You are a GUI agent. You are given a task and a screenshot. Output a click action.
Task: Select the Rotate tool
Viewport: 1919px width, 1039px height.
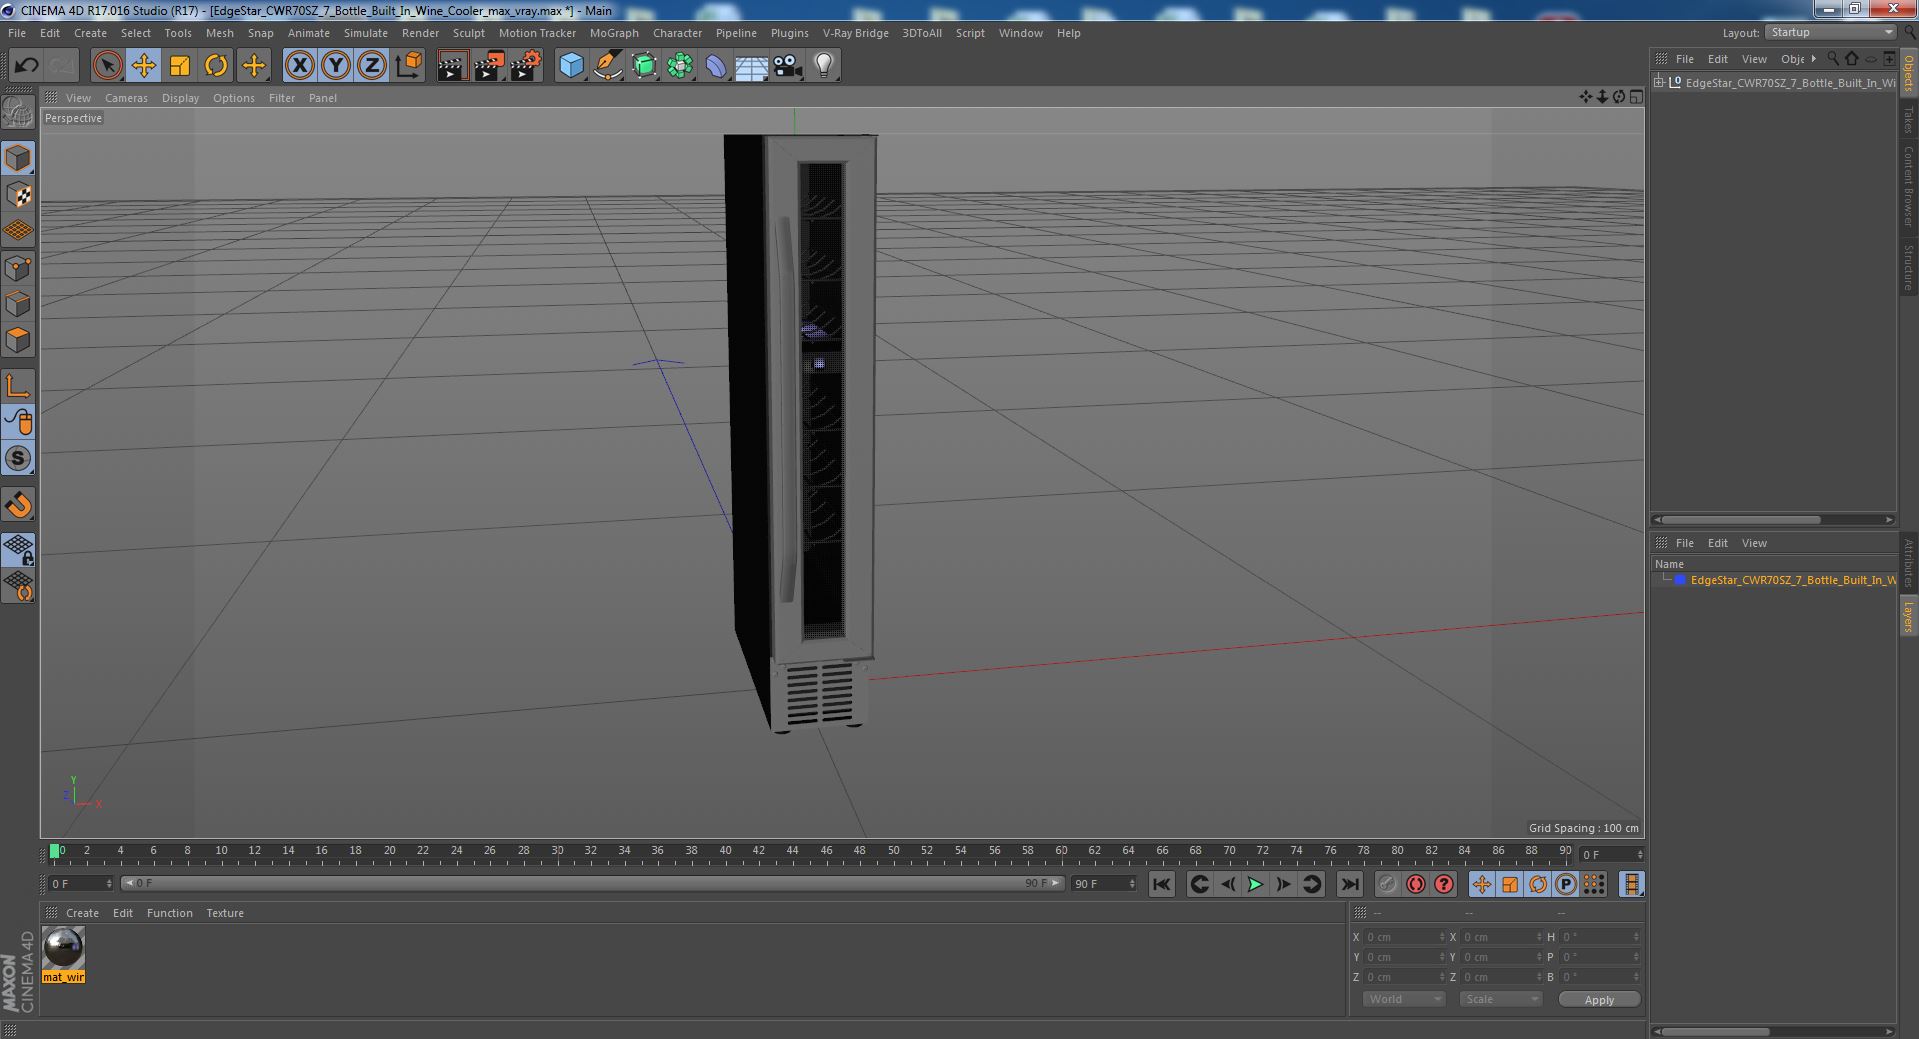tap(216, 66)
